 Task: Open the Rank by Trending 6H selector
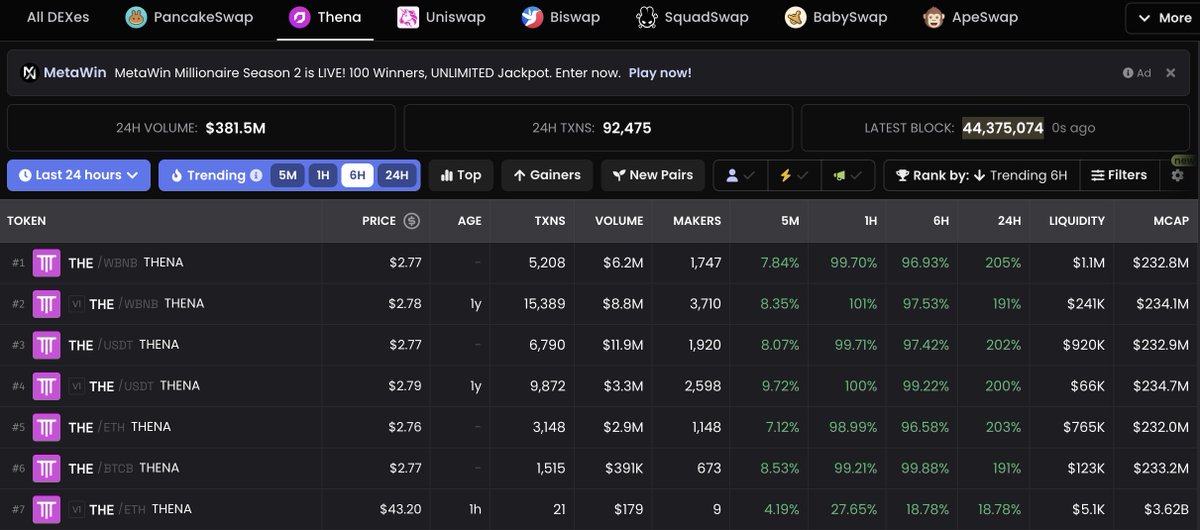pos(981,175)
